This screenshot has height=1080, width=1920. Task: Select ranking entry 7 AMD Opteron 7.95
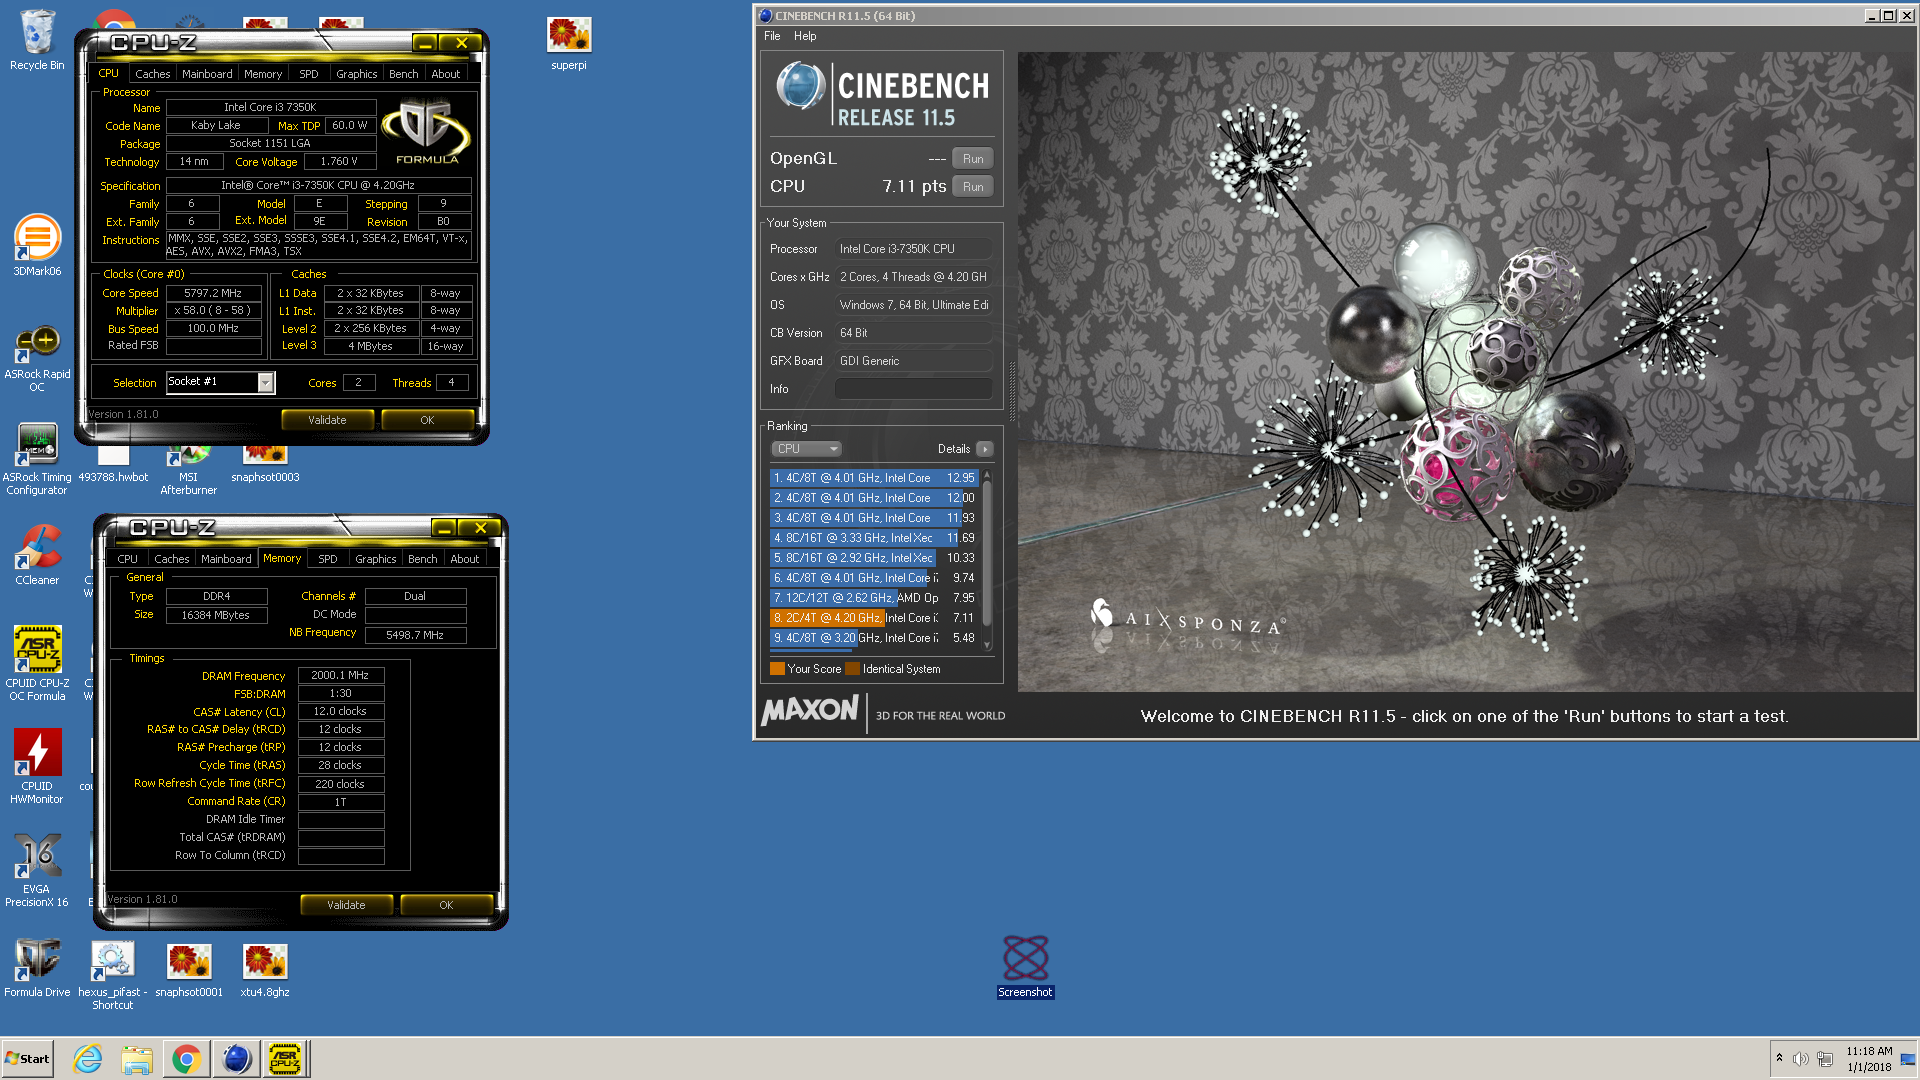pos(875,598)
